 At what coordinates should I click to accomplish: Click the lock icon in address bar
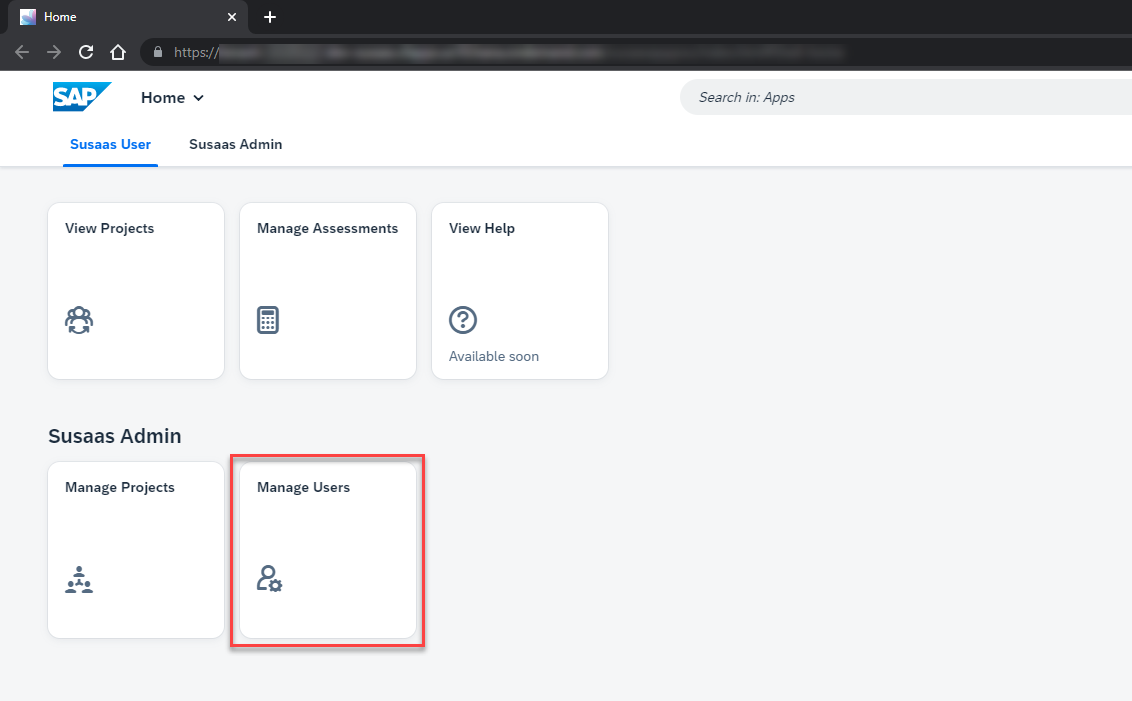click(x=158, y=52)
